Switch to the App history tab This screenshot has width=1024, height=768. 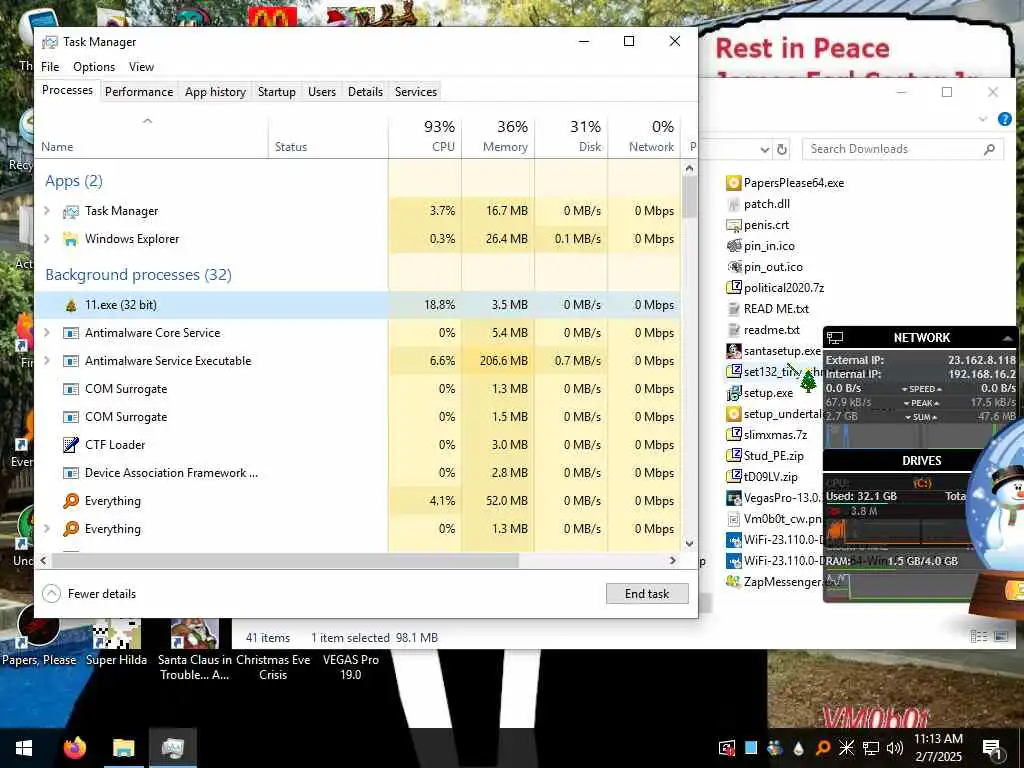point(216,92)
